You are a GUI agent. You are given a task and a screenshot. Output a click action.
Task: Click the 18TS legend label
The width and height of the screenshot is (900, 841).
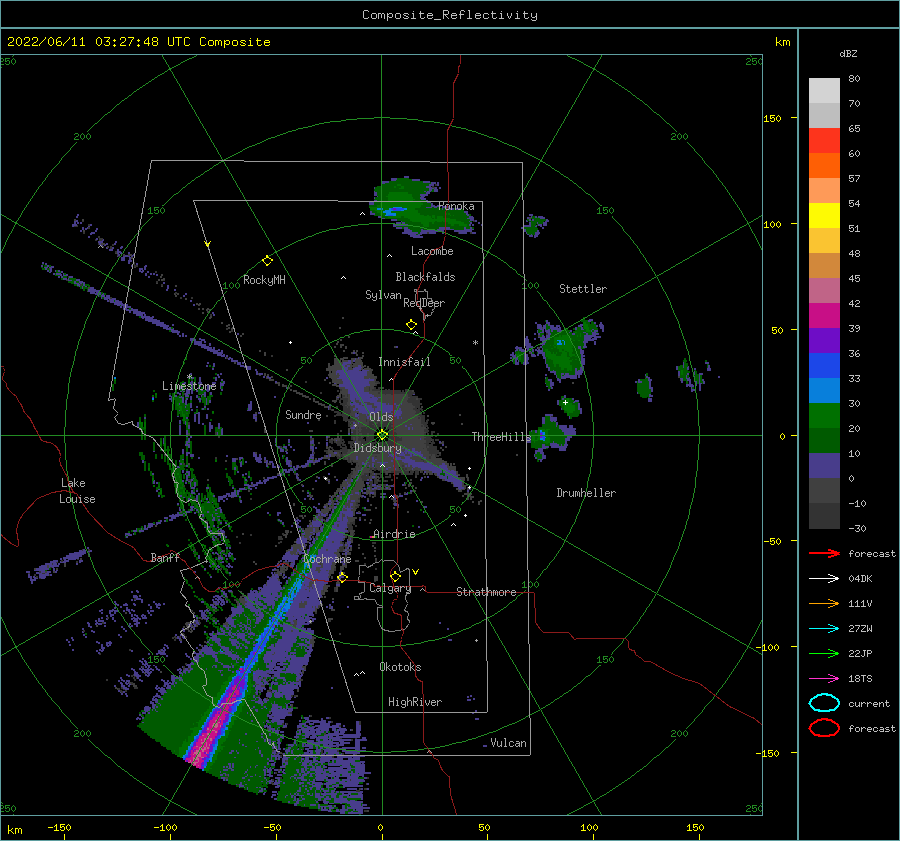click(x=860, y=679)
